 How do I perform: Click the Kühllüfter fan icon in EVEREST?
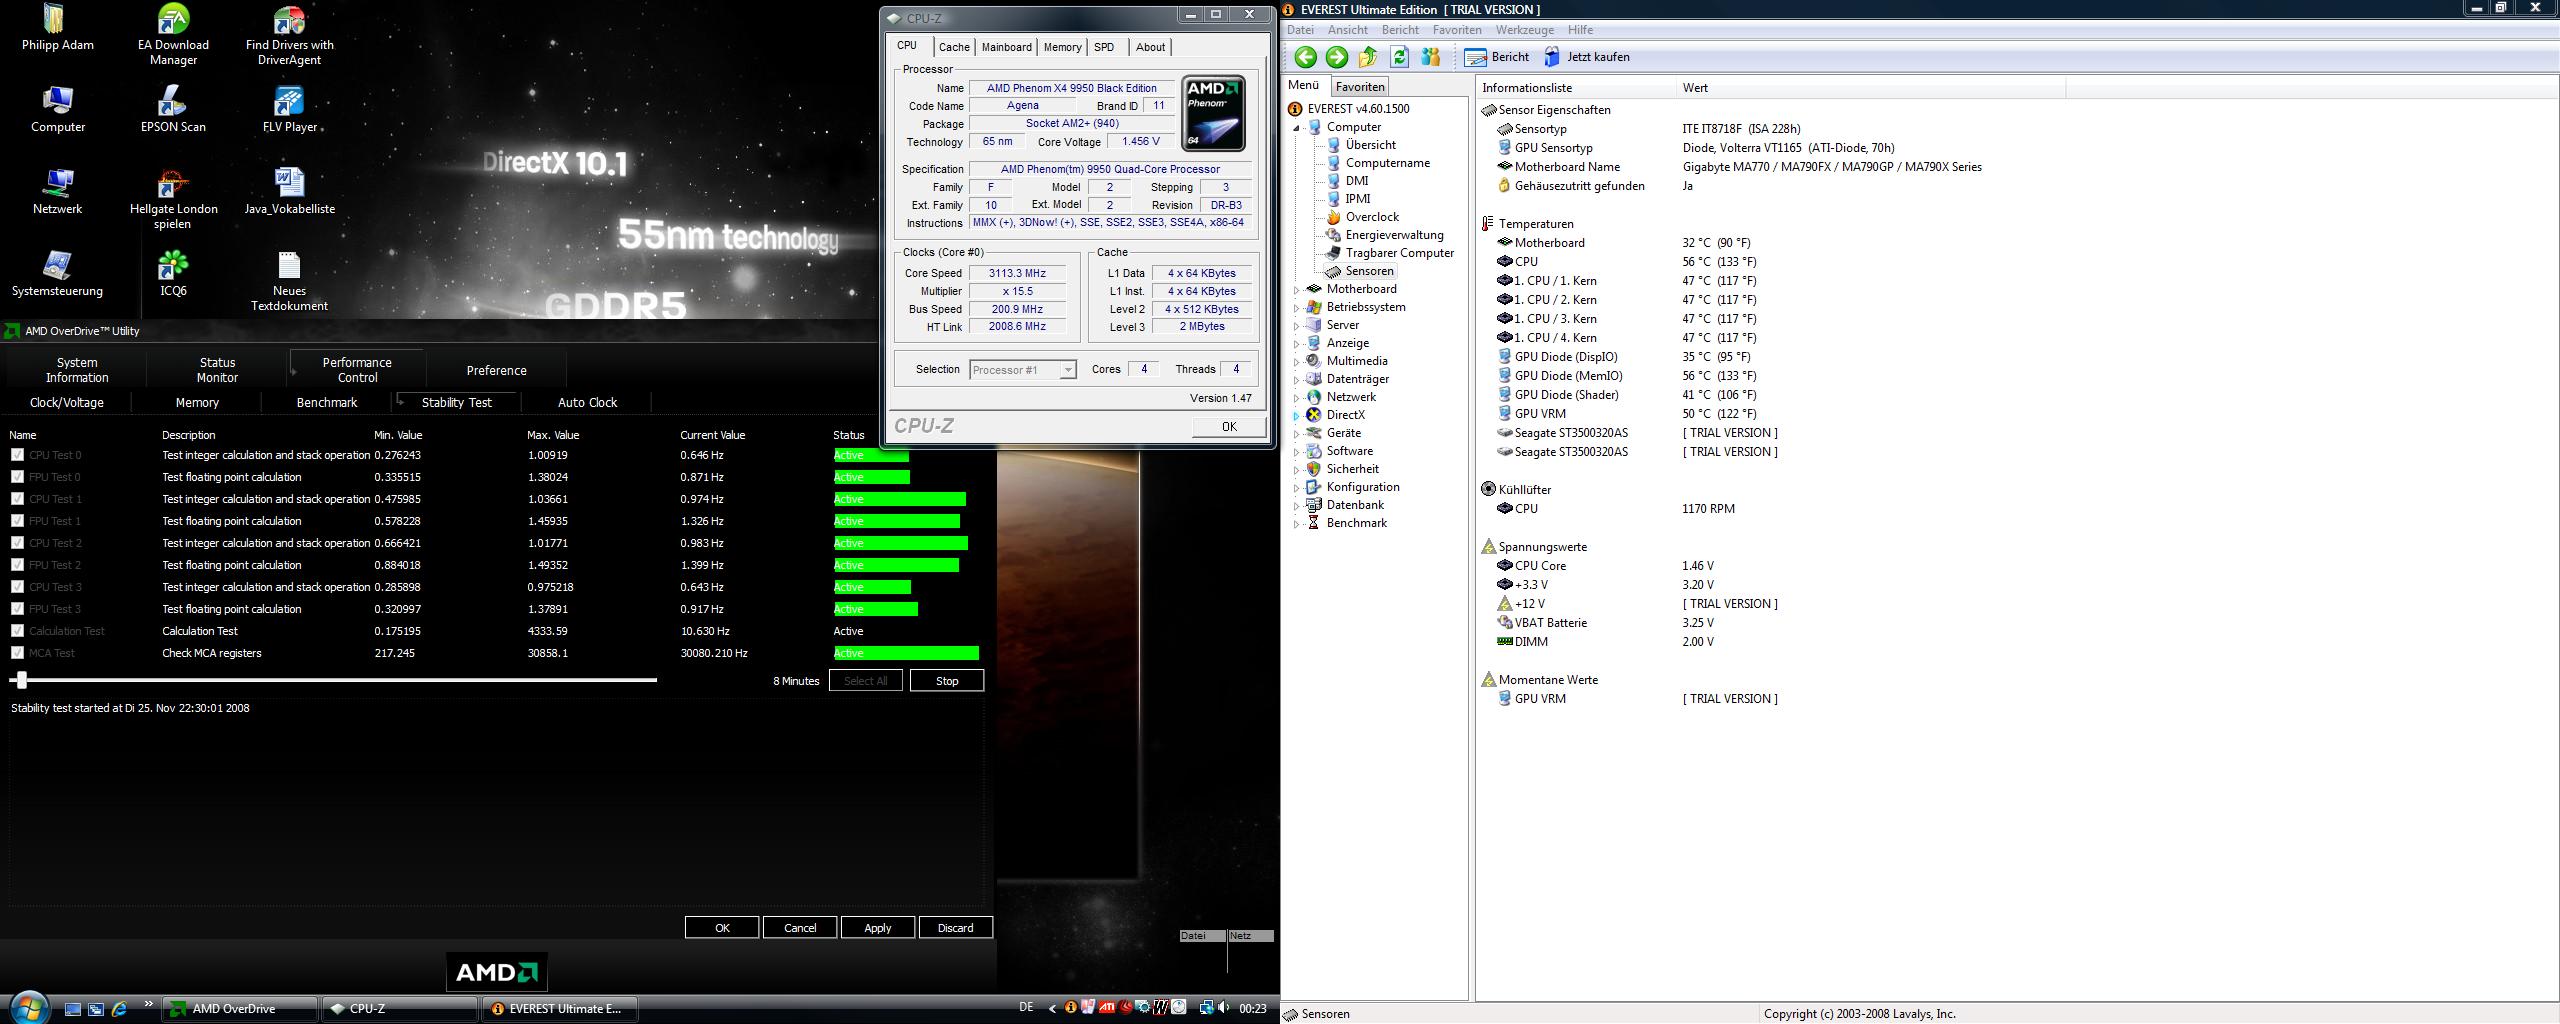(x=1489, y=490)
